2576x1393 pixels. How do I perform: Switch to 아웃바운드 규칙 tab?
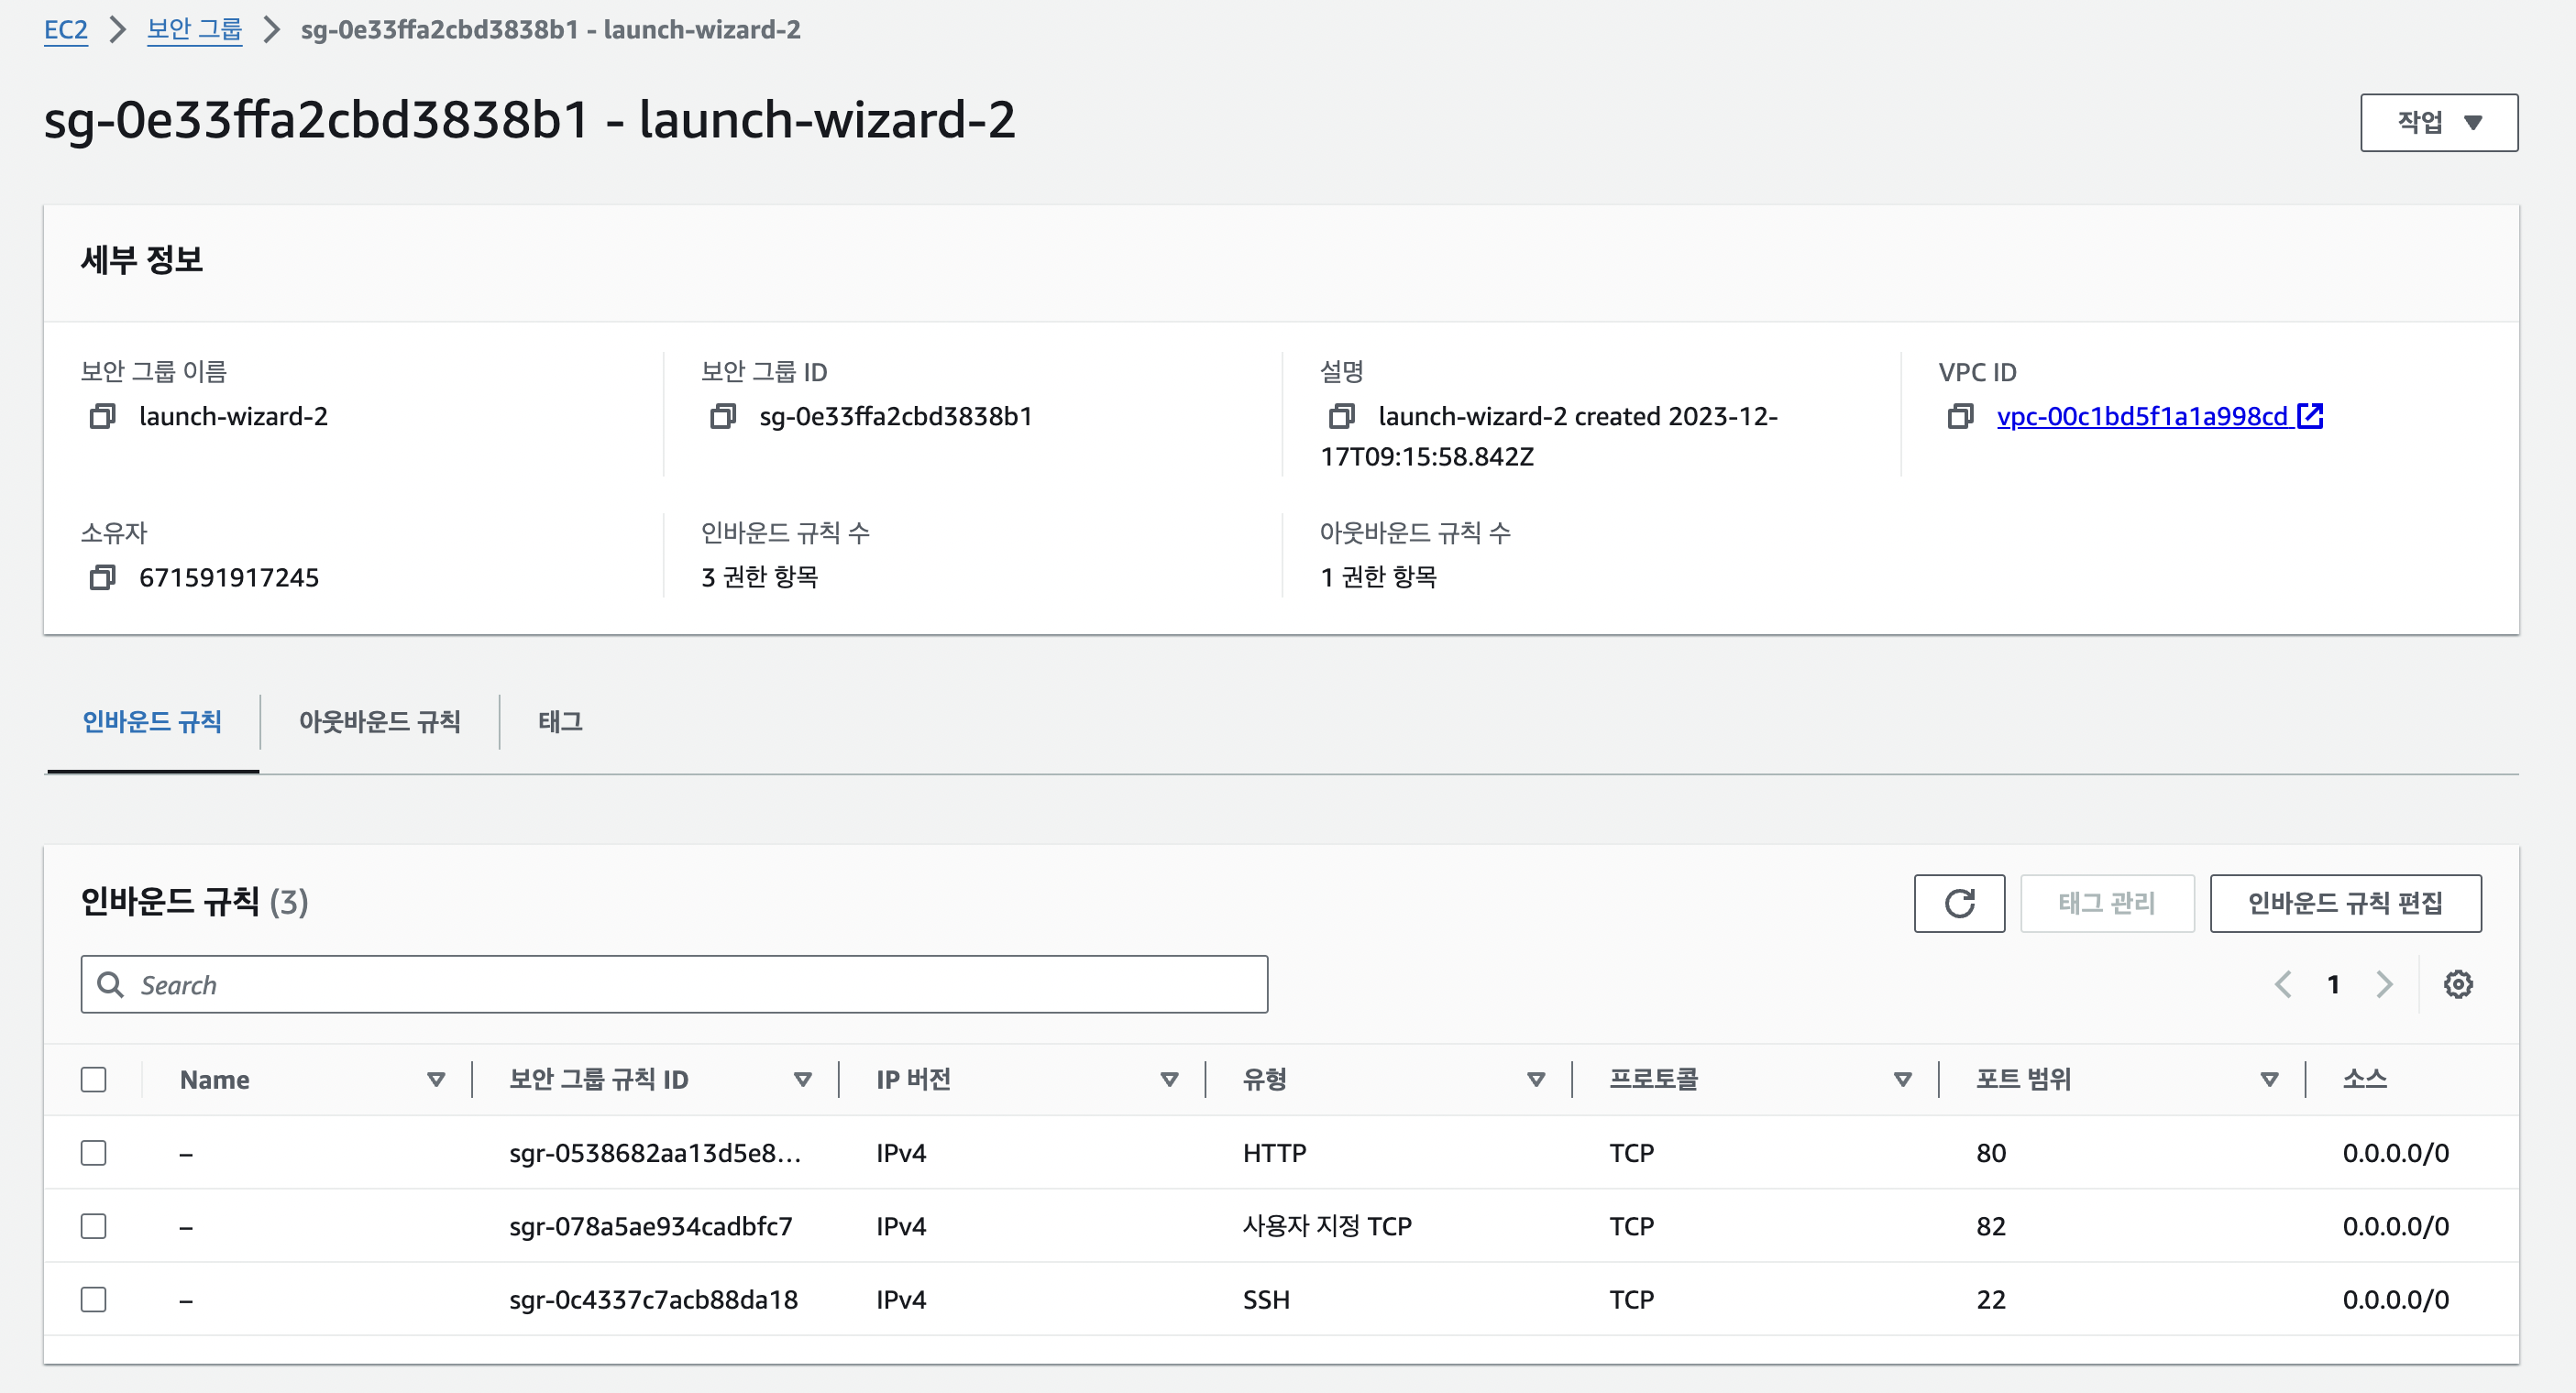pyautogui.click(x=379, y=721)
